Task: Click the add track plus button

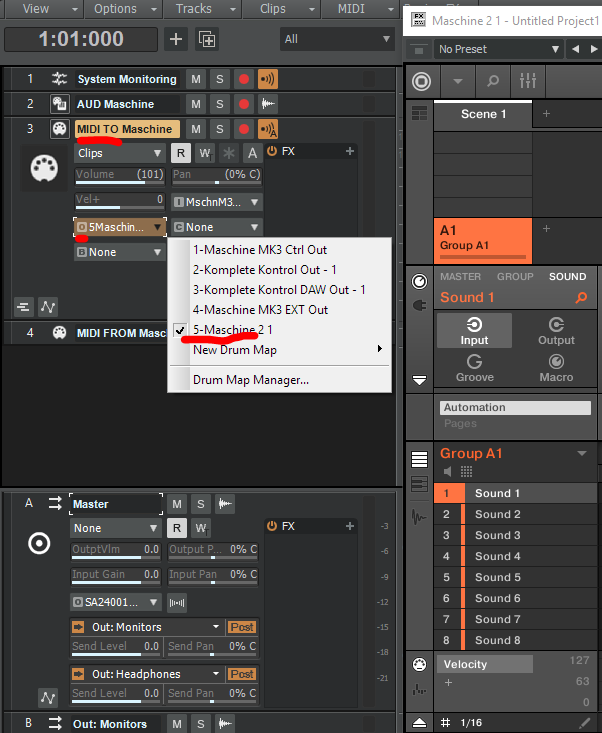Action: pyautogui.click(x=176, y=39)
